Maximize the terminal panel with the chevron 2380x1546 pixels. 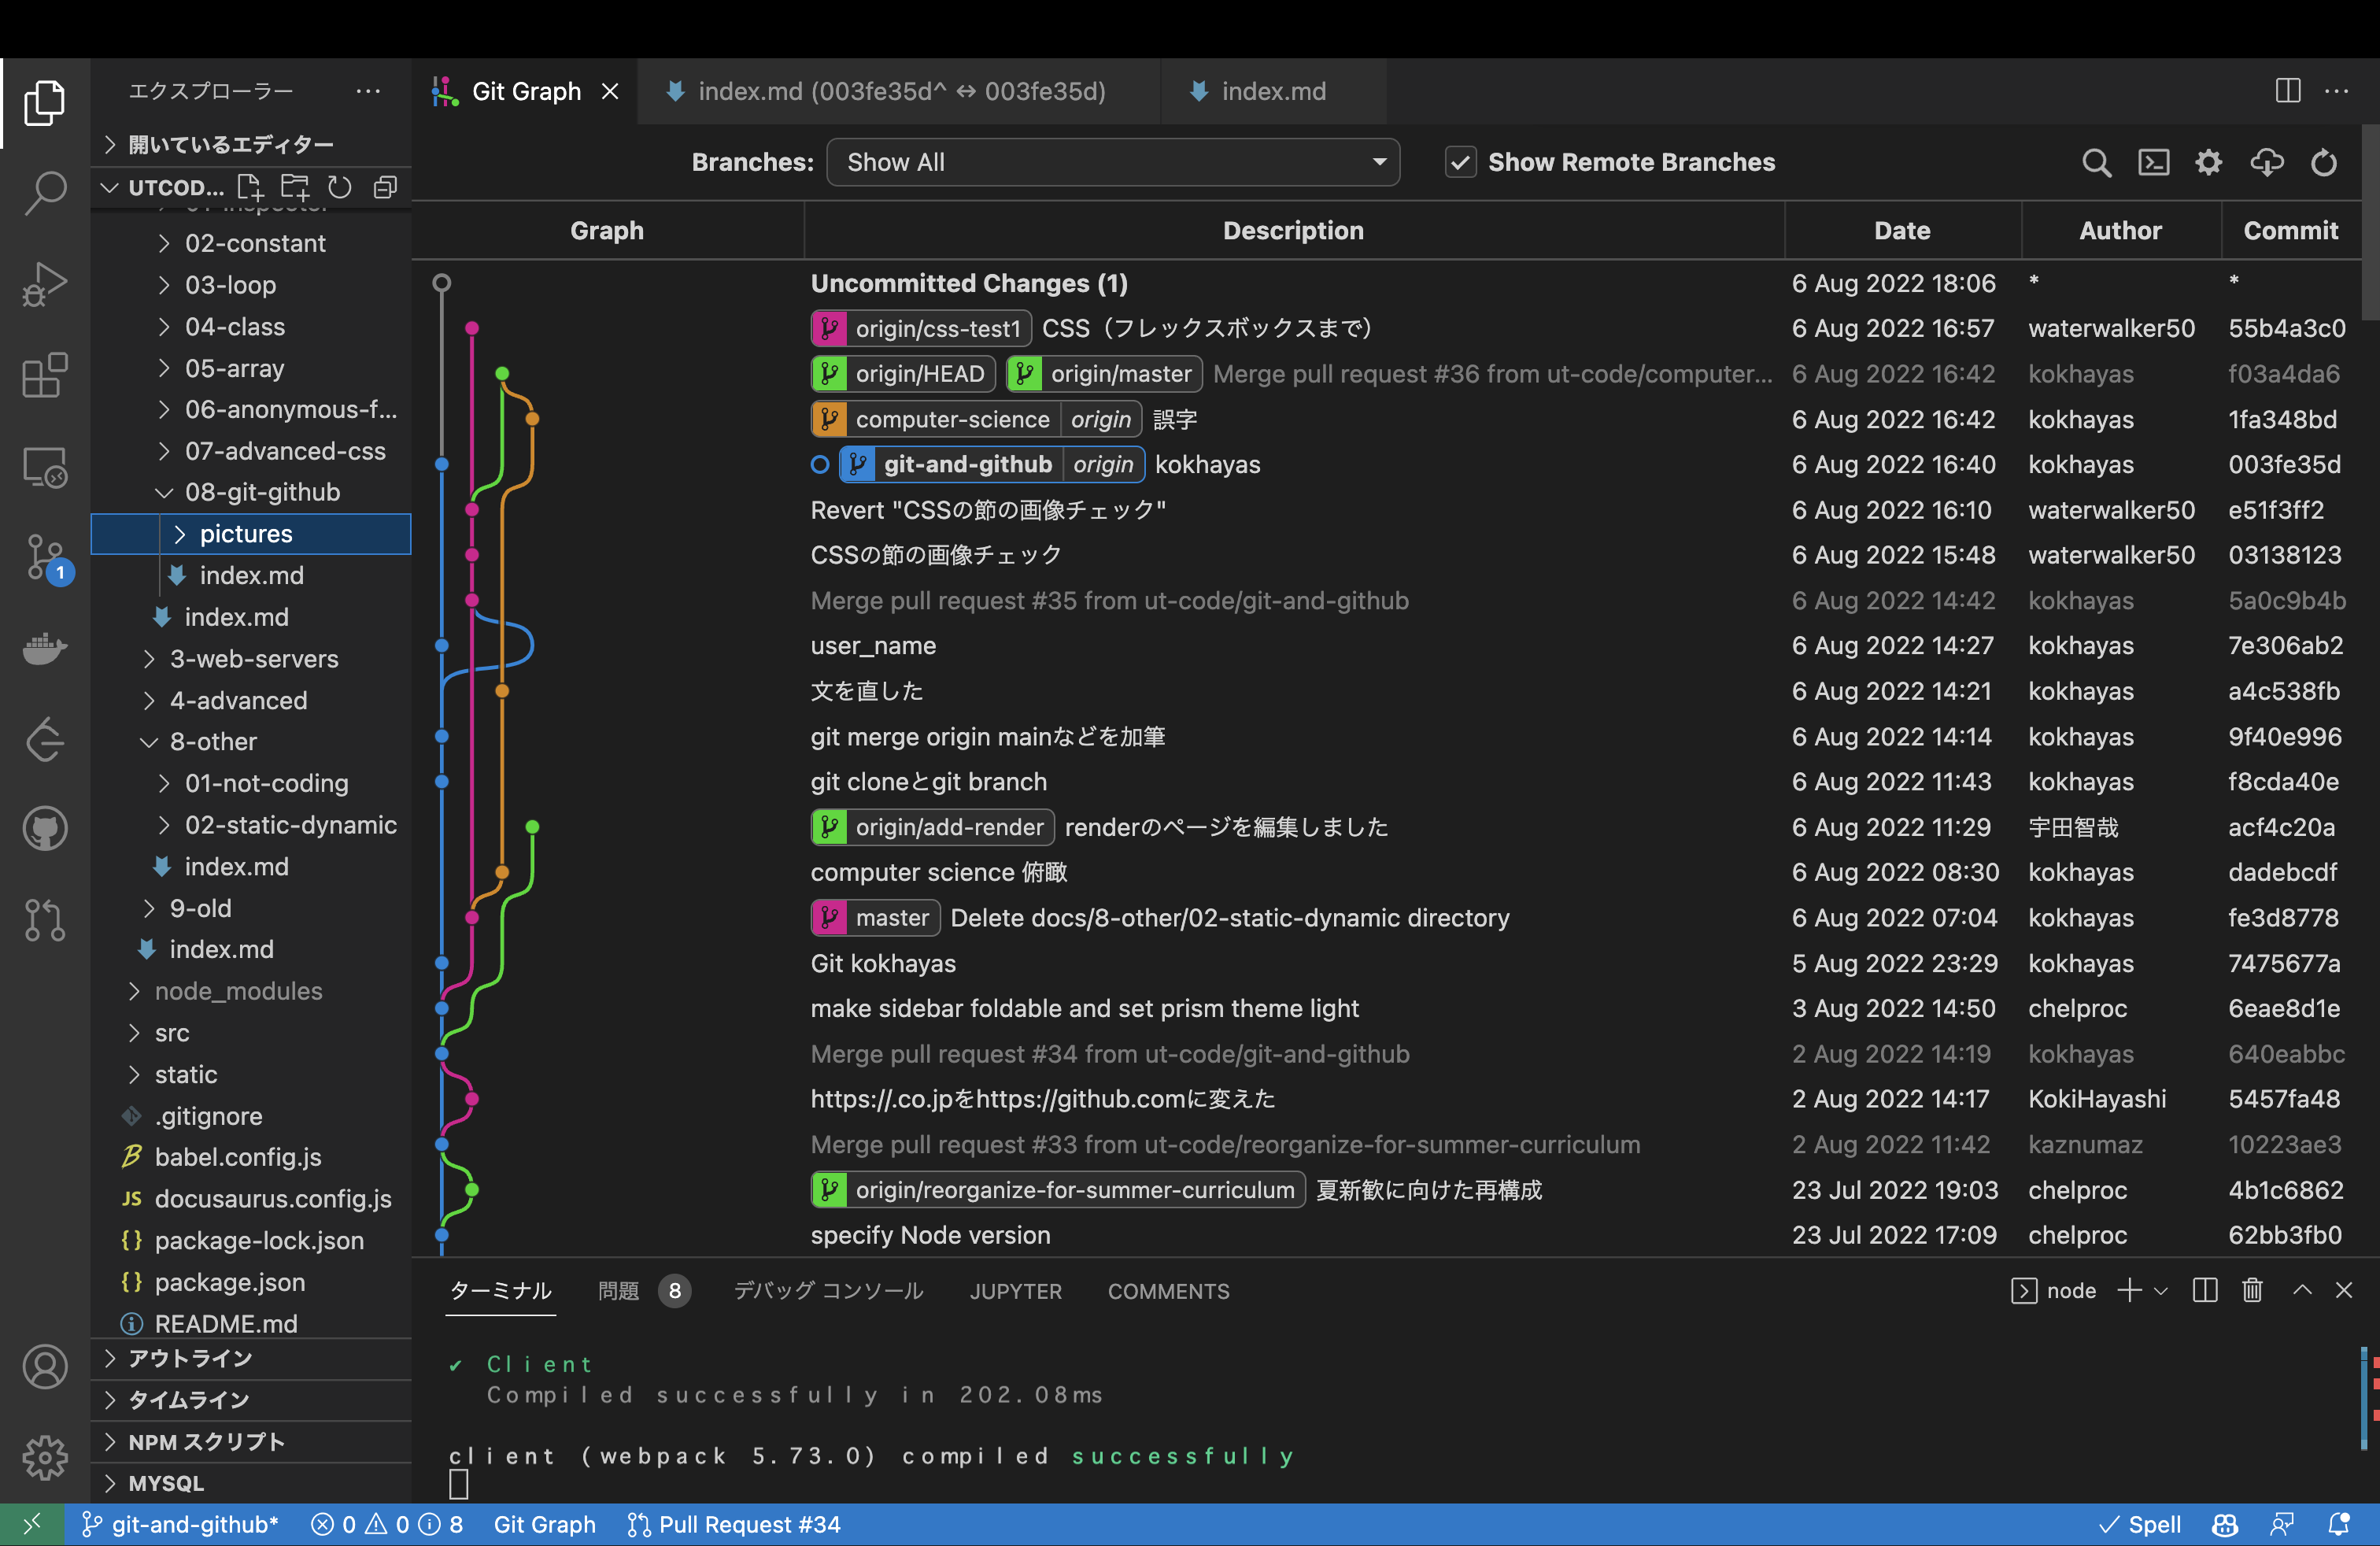[x=2302, y=1290]
